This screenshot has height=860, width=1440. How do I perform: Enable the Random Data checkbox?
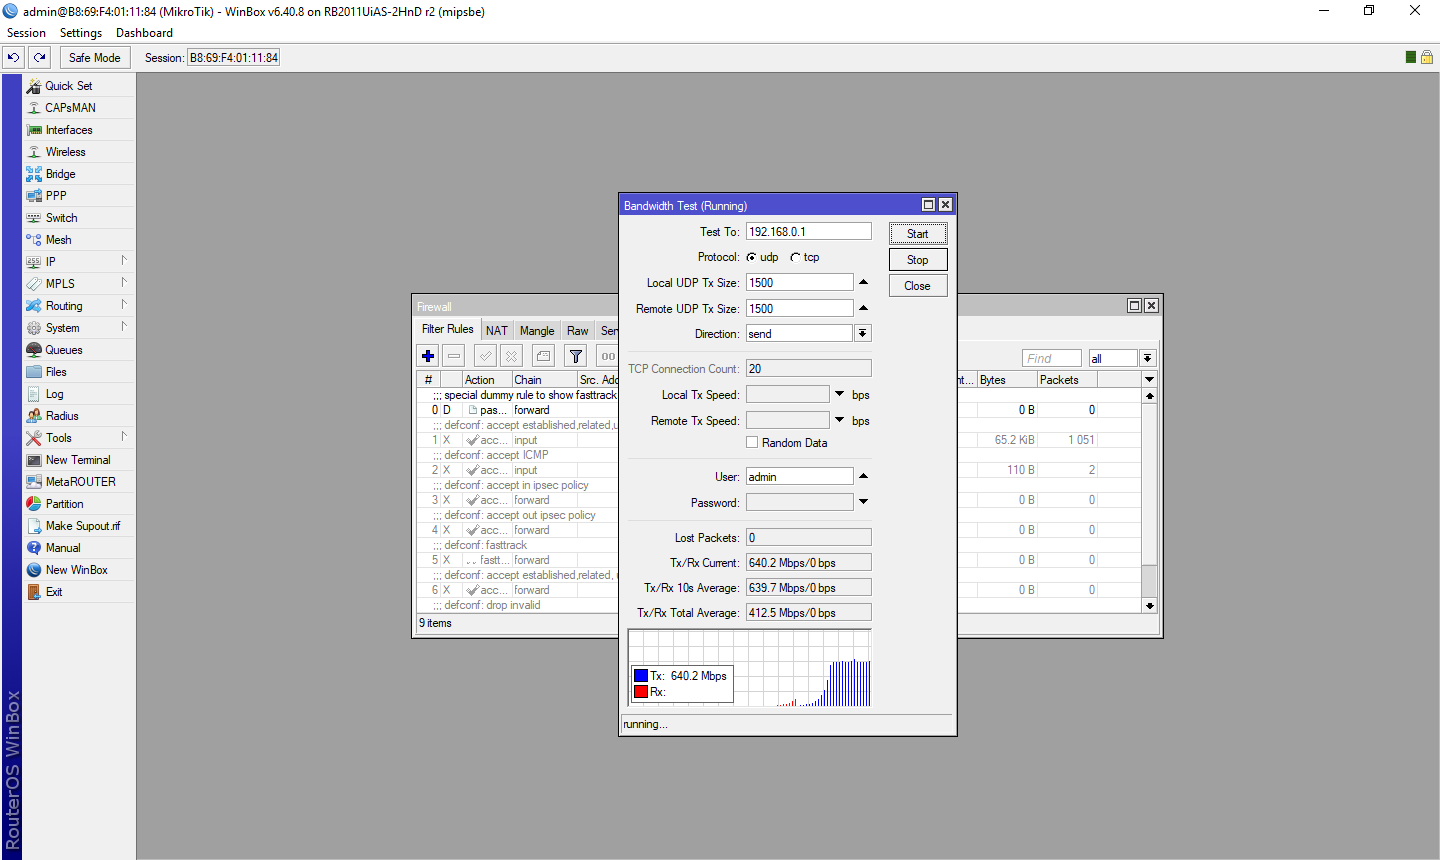752,442
